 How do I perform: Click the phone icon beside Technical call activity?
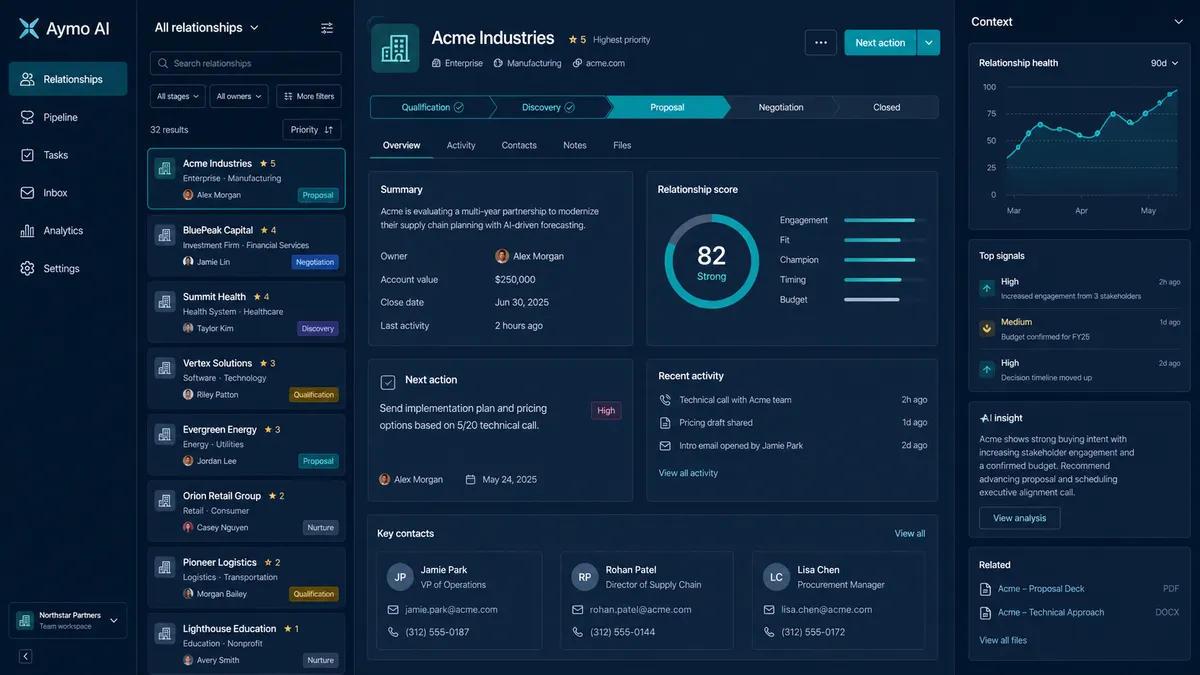pyautogui.click(x=665, y=400)
